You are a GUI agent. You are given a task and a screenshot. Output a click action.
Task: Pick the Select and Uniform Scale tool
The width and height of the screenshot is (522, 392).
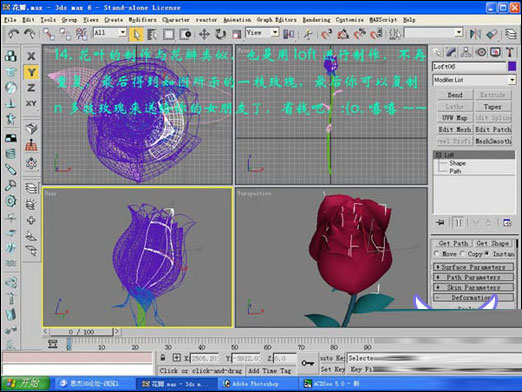236,34
